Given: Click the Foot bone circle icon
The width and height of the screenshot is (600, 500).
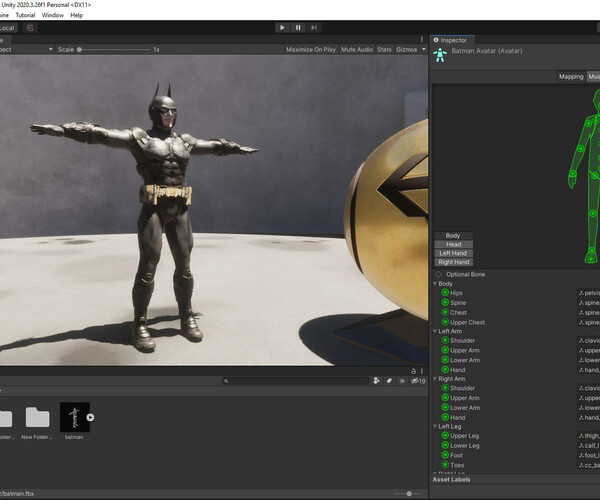Looking at the screenshot, I should click(445, 455).
